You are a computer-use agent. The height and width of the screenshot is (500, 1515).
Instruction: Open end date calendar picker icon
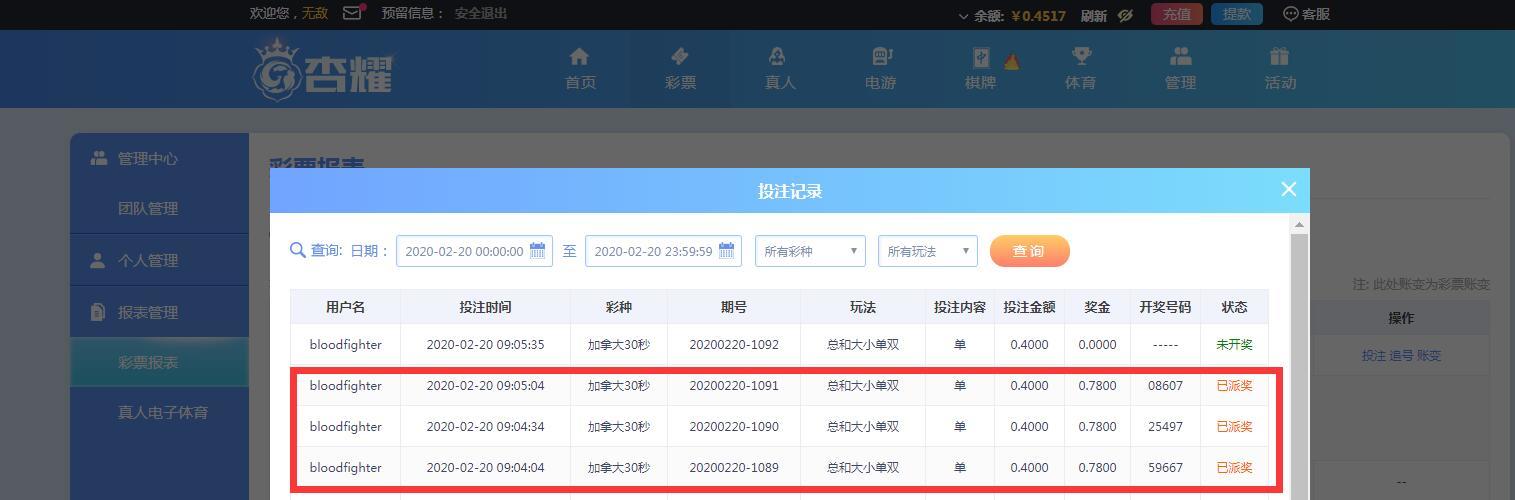[727, 250]
